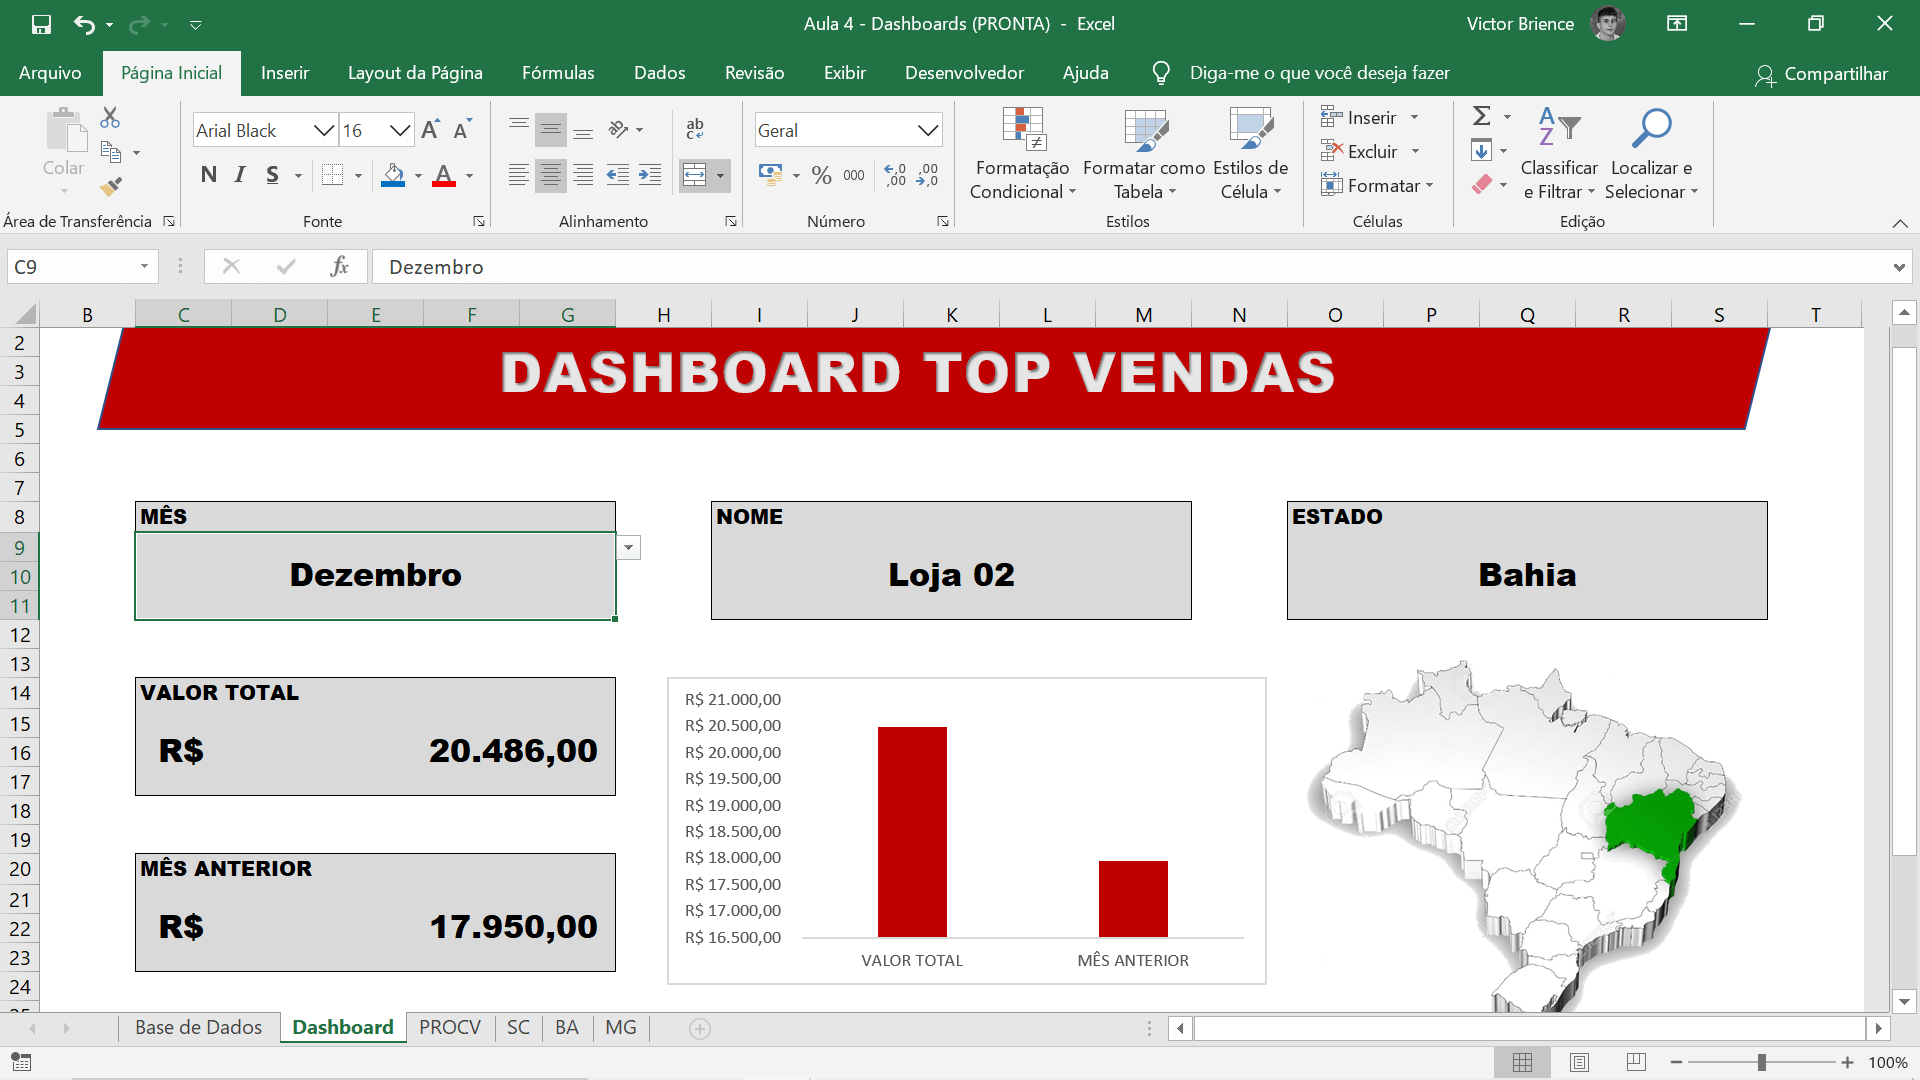Click the AutoSum sigma icon
The height and width of the screenshot is (1080, 1920).
pyautogui.click(x=1482, y=116)
